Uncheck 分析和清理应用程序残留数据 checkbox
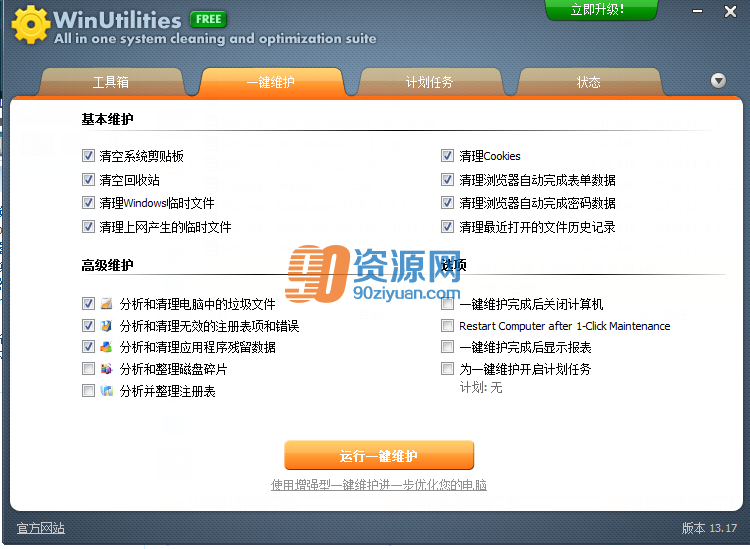 click(88, 346)
